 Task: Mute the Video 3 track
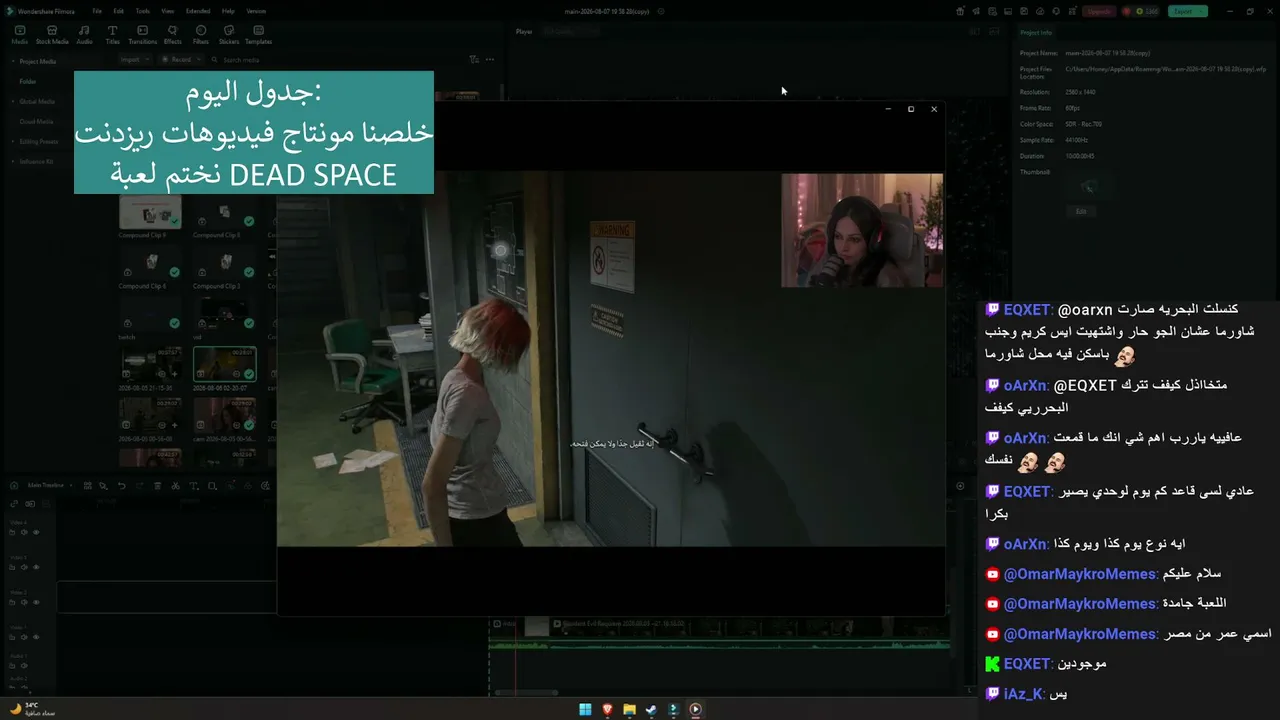[24, 567]
